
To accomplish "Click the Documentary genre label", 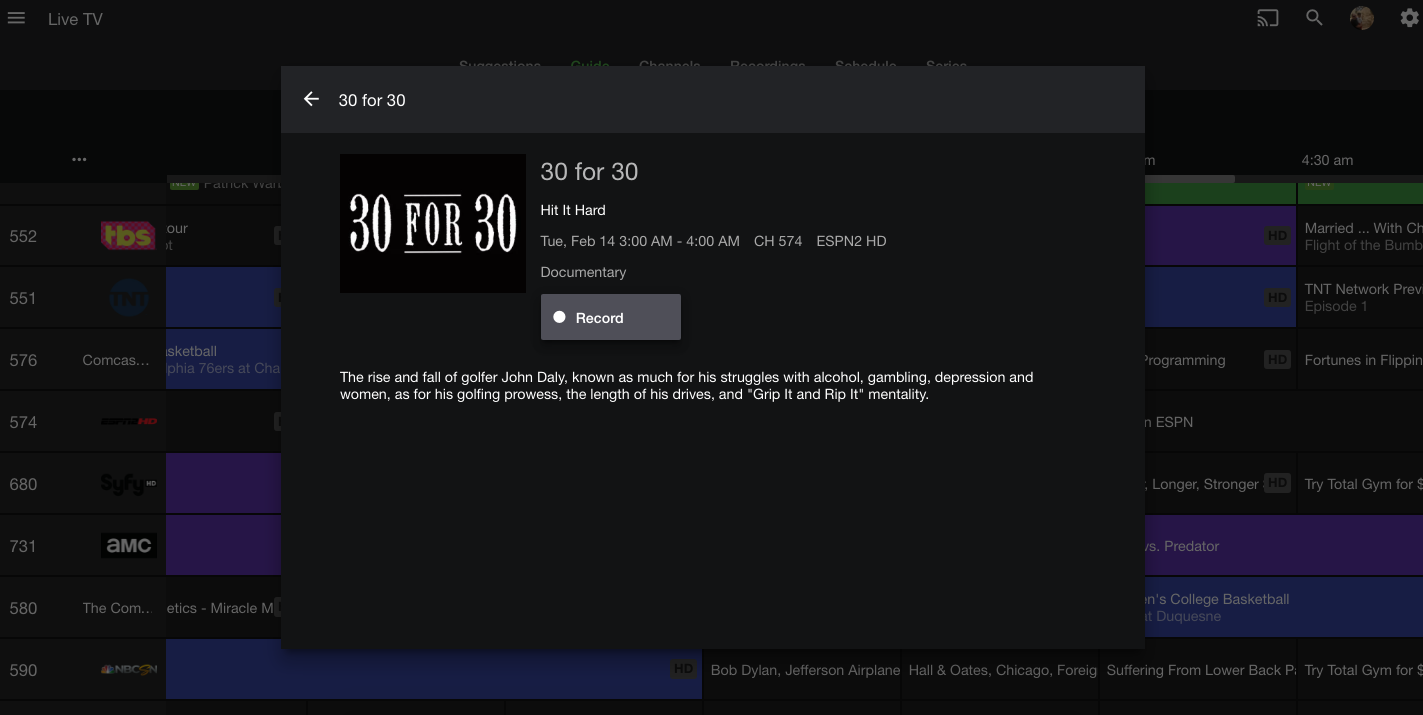I will click(x=583, y=272).
